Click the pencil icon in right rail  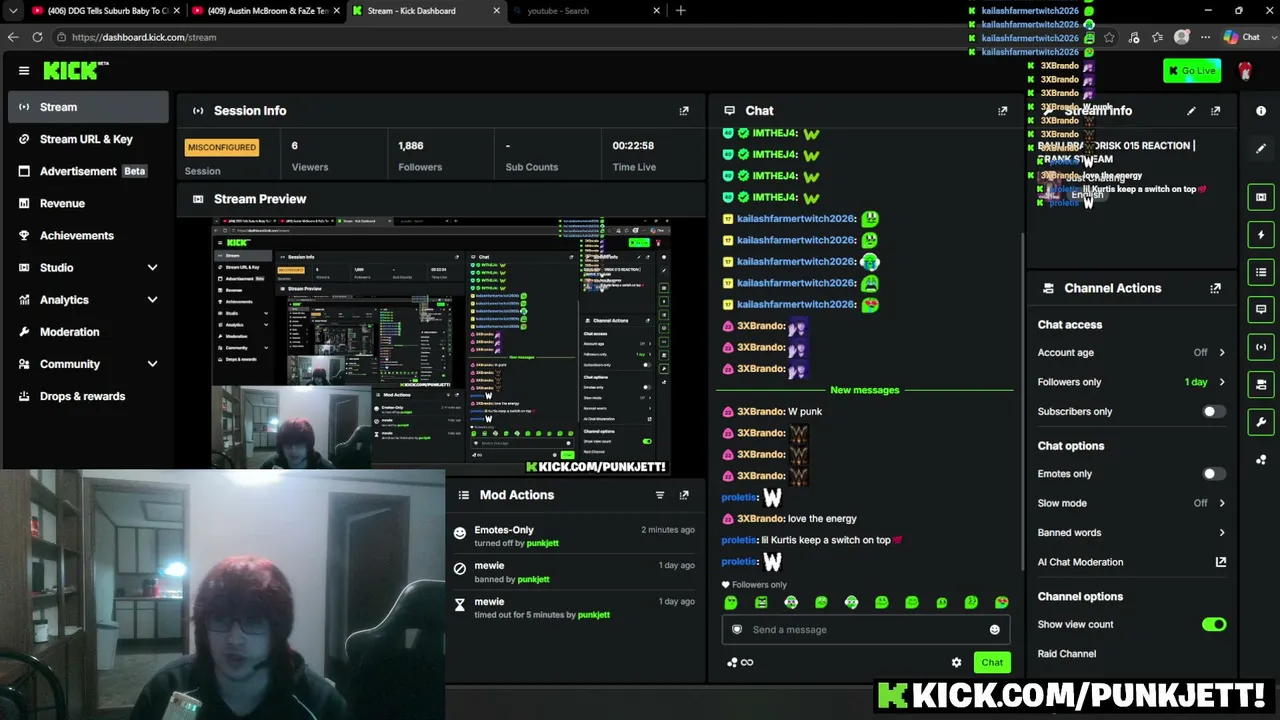pos(1261,148)
